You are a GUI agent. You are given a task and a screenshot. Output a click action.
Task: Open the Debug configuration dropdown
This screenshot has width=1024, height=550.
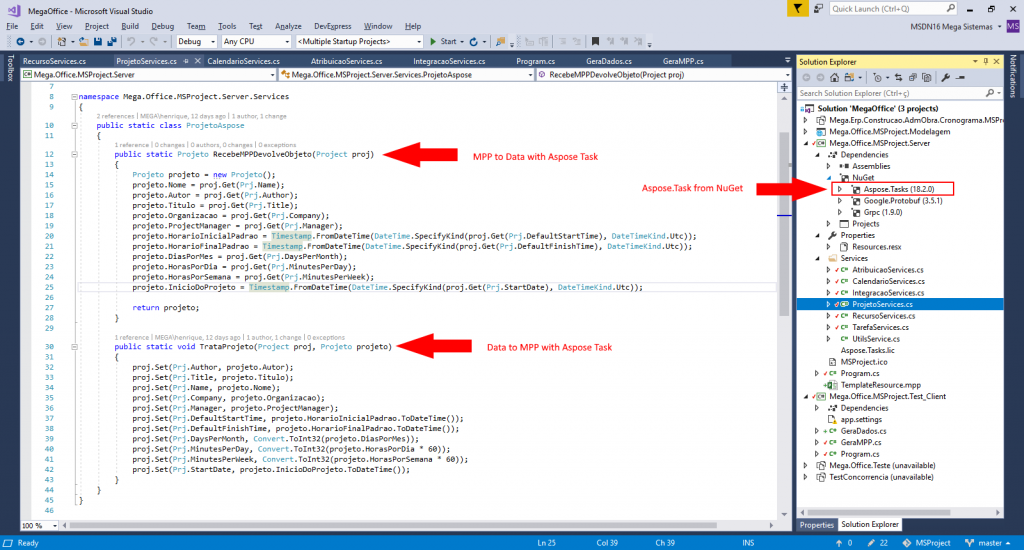pos(195,42)
